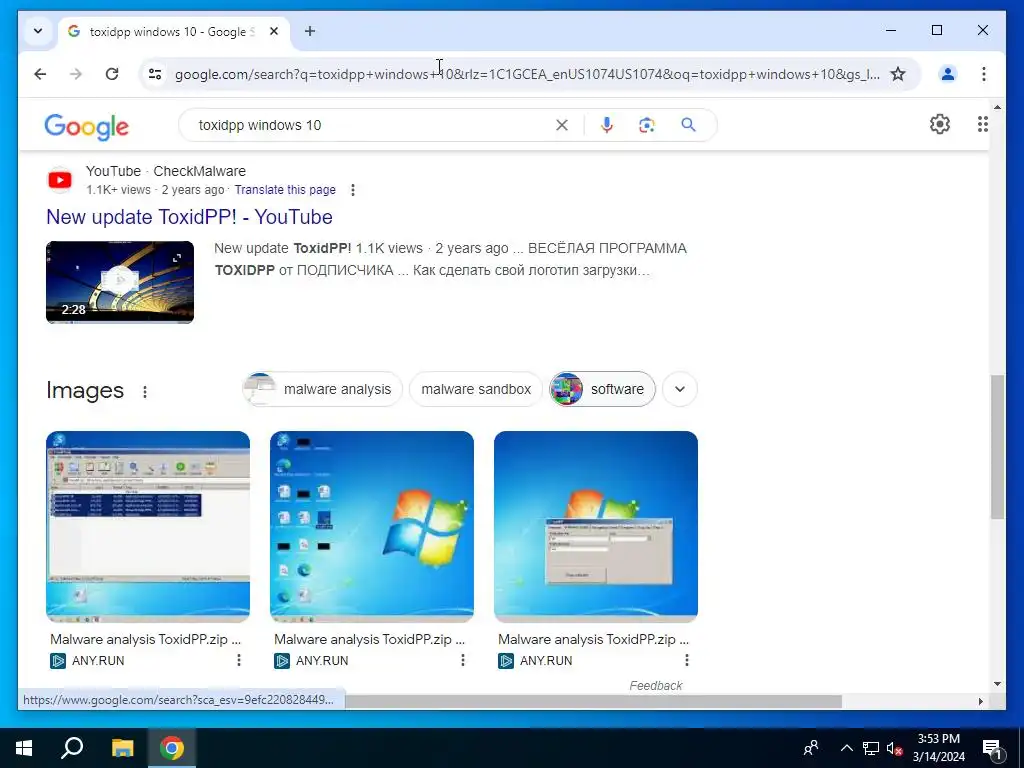Filter images by malware analysis chip
This screenshot has height=768, width=1024.
coord(323,389)
